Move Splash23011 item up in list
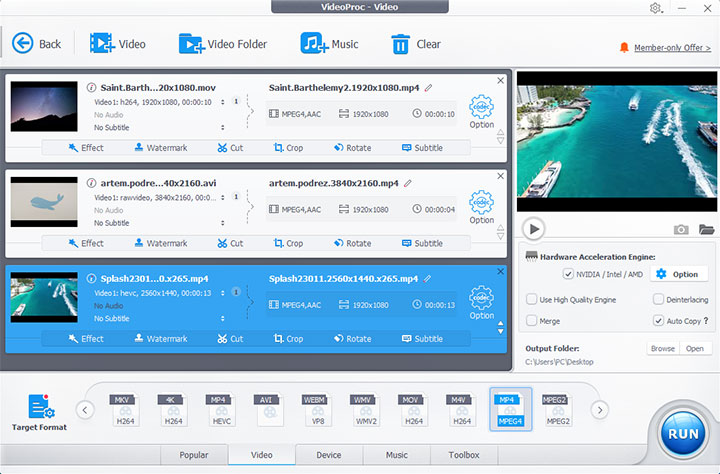This screenshot has height=474, width=720. [501, 323]
